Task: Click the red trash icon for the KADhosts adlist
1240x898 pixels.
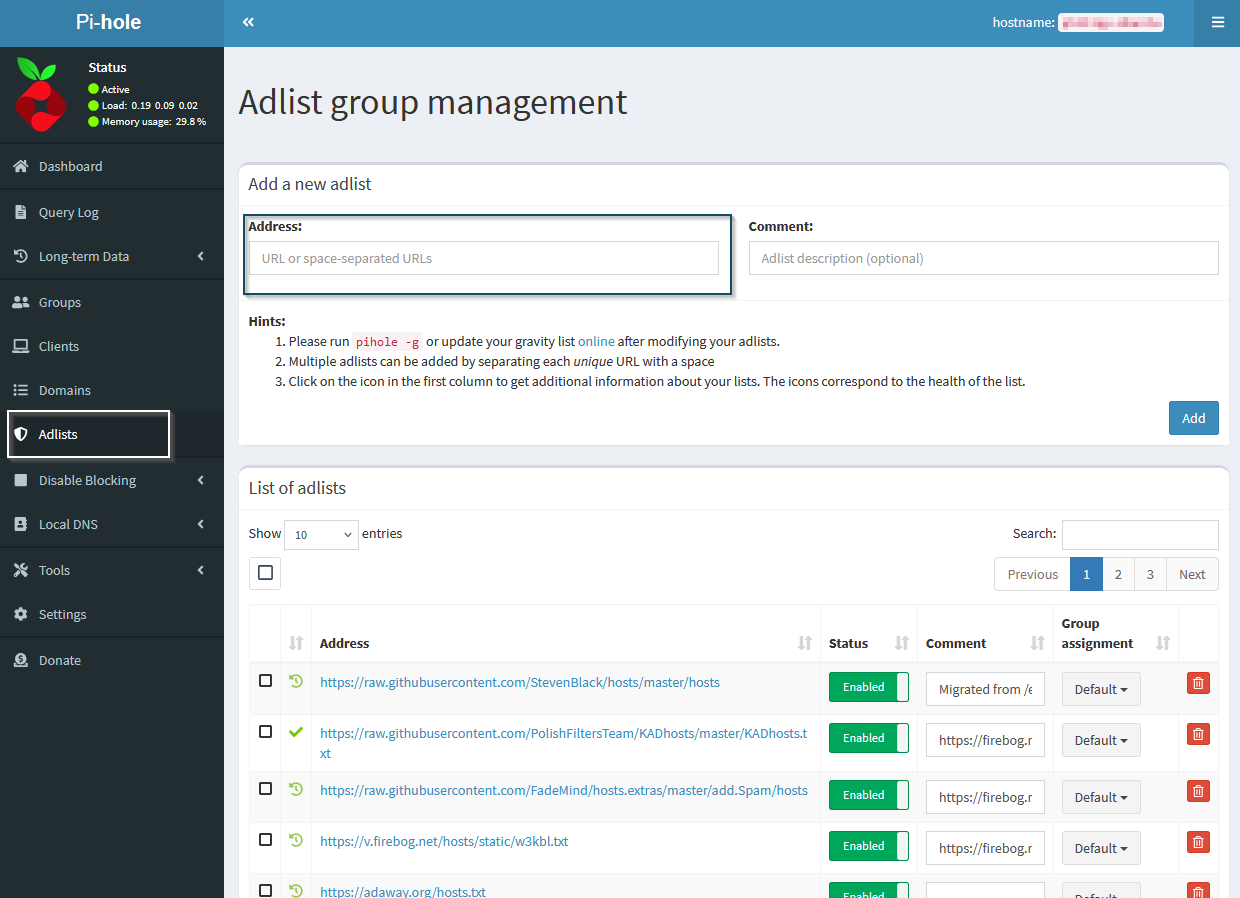Action: (x=1197, y=734)
